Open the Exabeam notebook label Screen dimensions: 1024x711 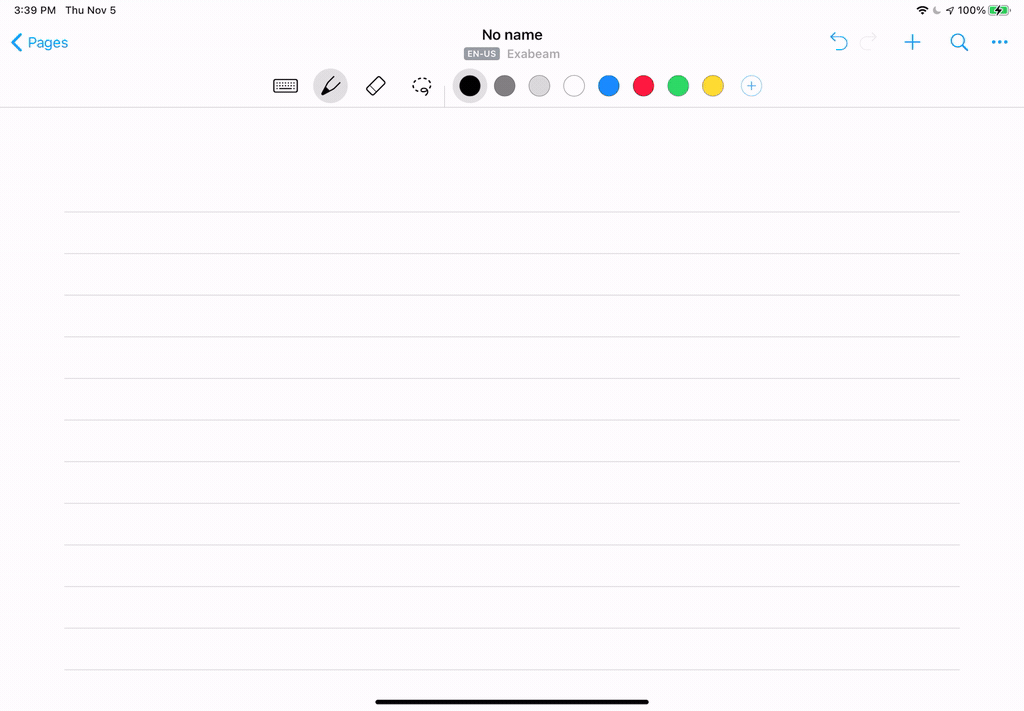coord(533,54)
